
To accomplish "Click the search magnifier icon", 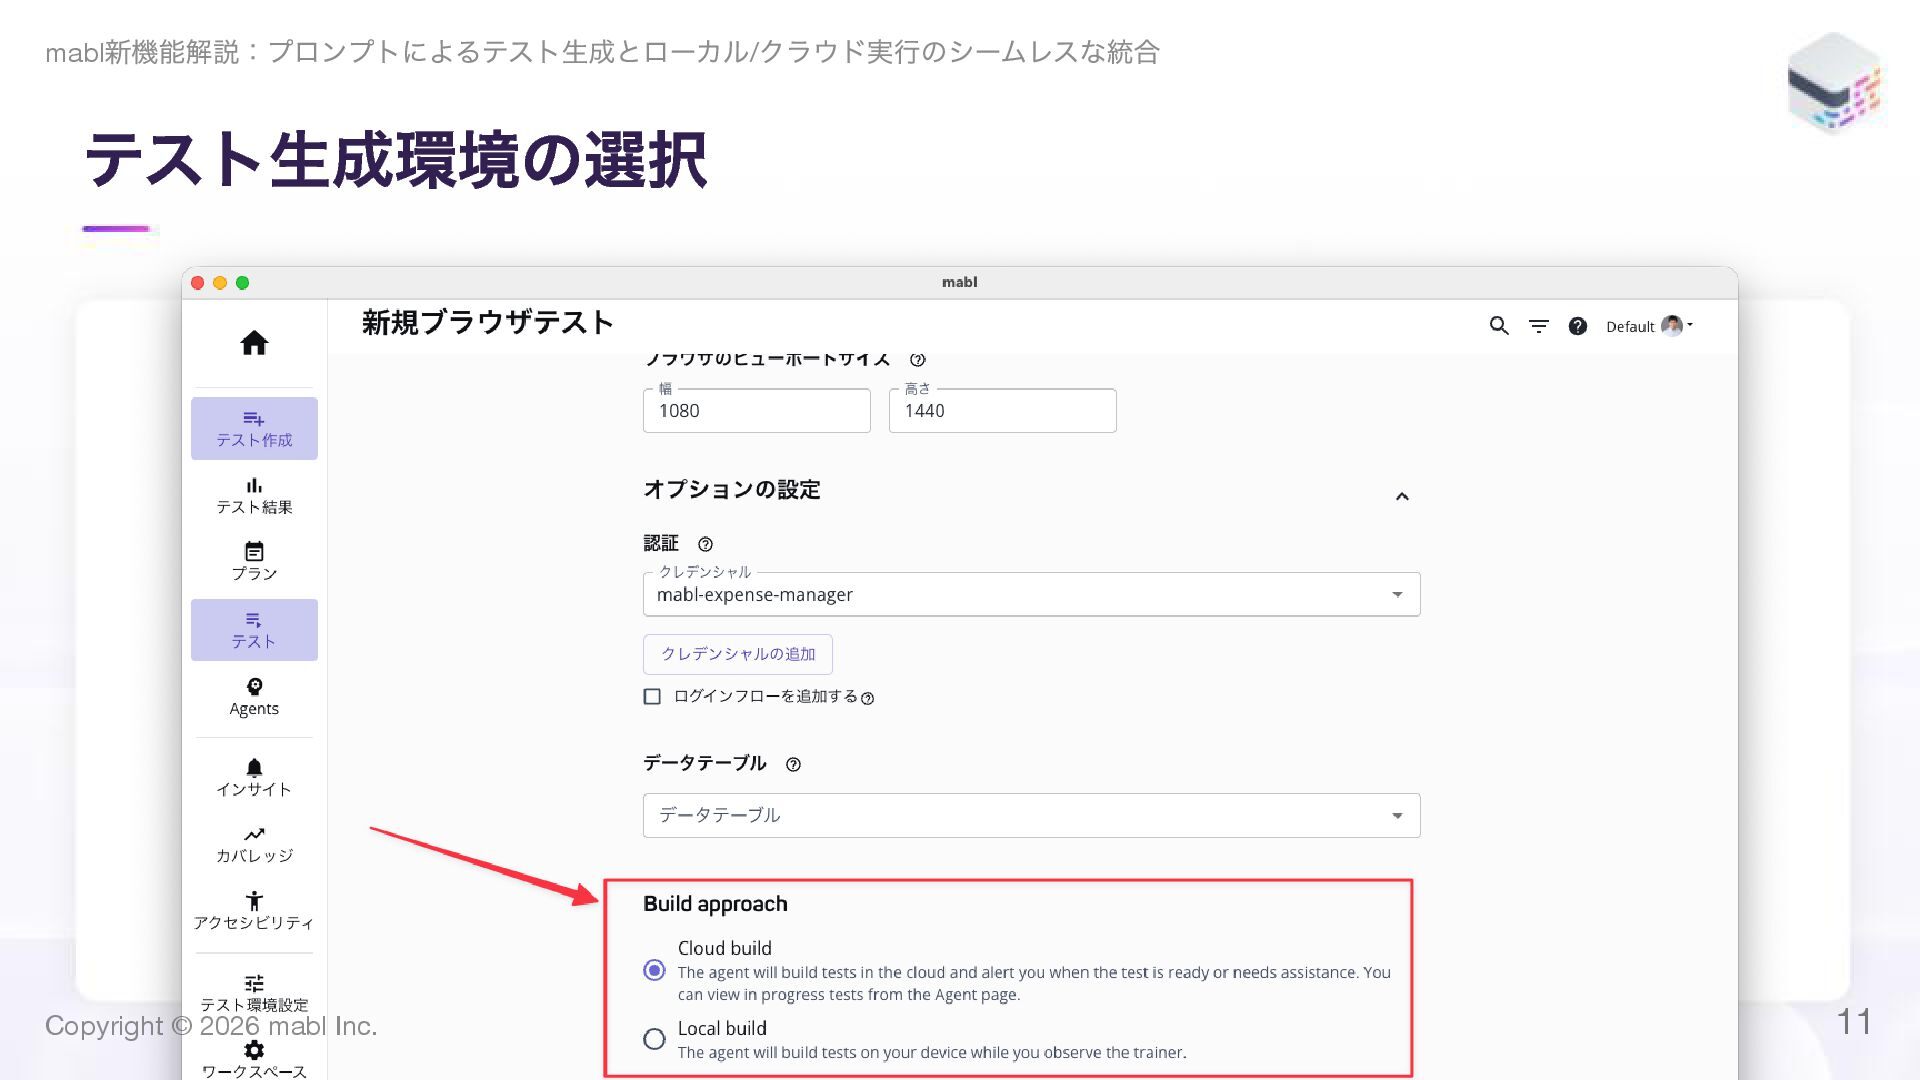I will click(1498, 326).
